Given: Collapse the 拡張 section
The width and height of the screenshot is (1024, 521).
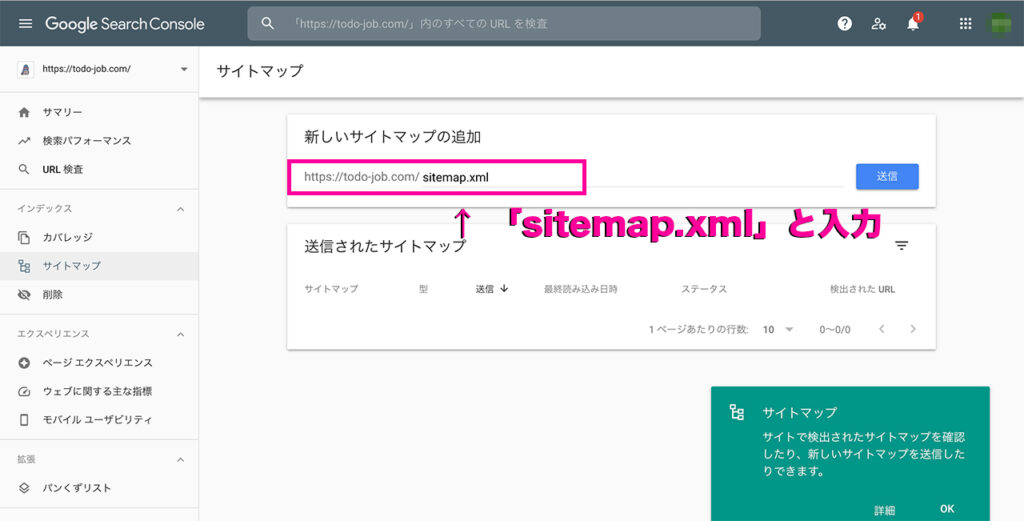Looking at the screenshot, I should coord(181,460).
